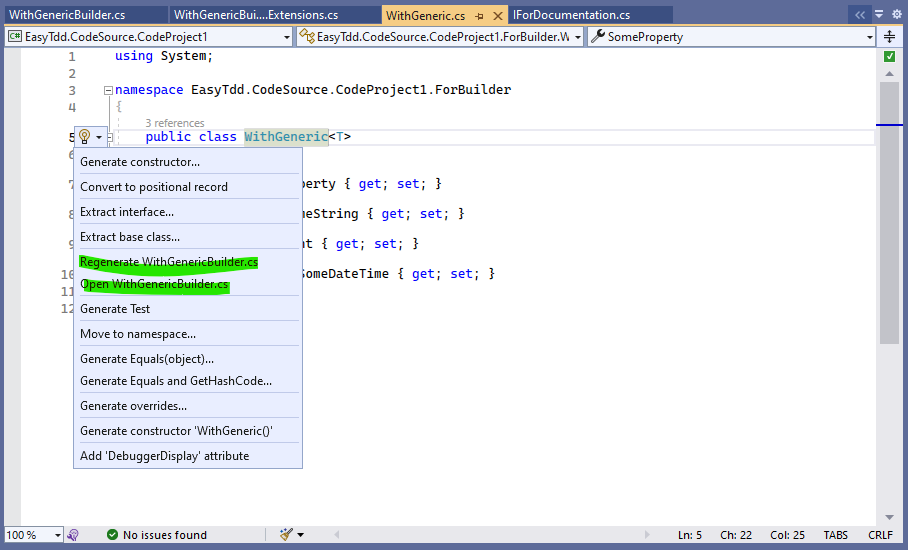The width and height of the screenshot is (908, 550).
Task: Click the No issues found indicator
Action: pyautogui.click(x=157, y=534)
